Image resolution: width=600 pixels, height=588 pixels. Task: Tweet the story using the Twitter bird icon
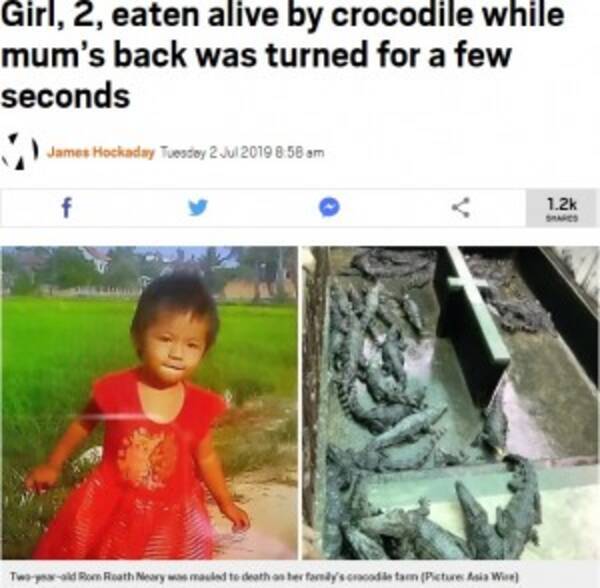coord(198,208)
